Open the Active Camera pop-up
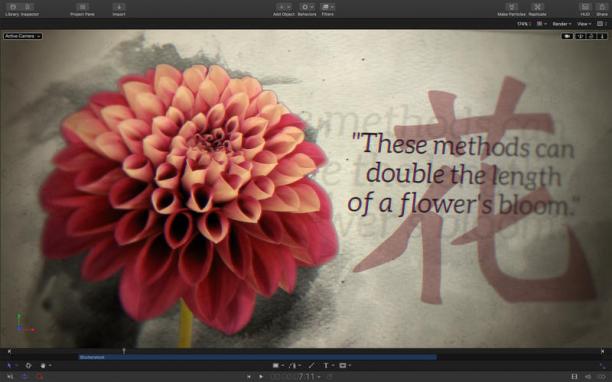 [x=23, y=36]
